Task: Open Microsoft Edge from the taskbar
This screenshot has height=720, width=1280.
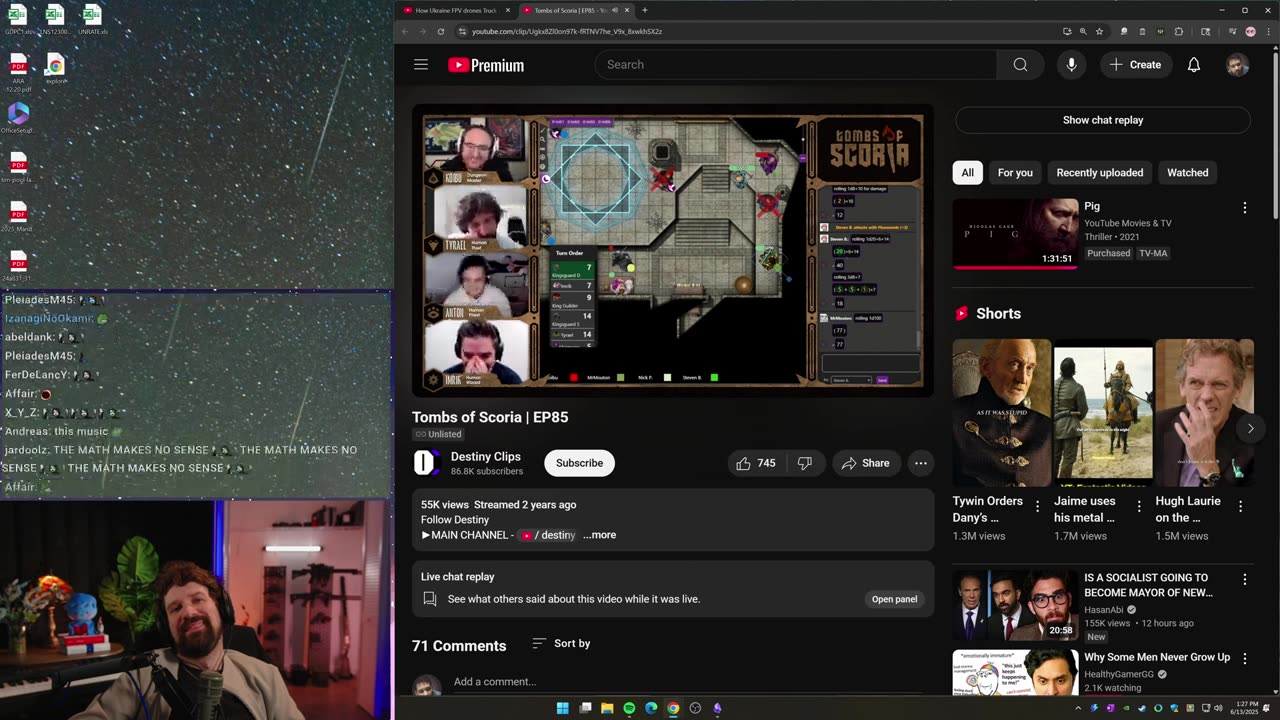Action: [651, 708]
